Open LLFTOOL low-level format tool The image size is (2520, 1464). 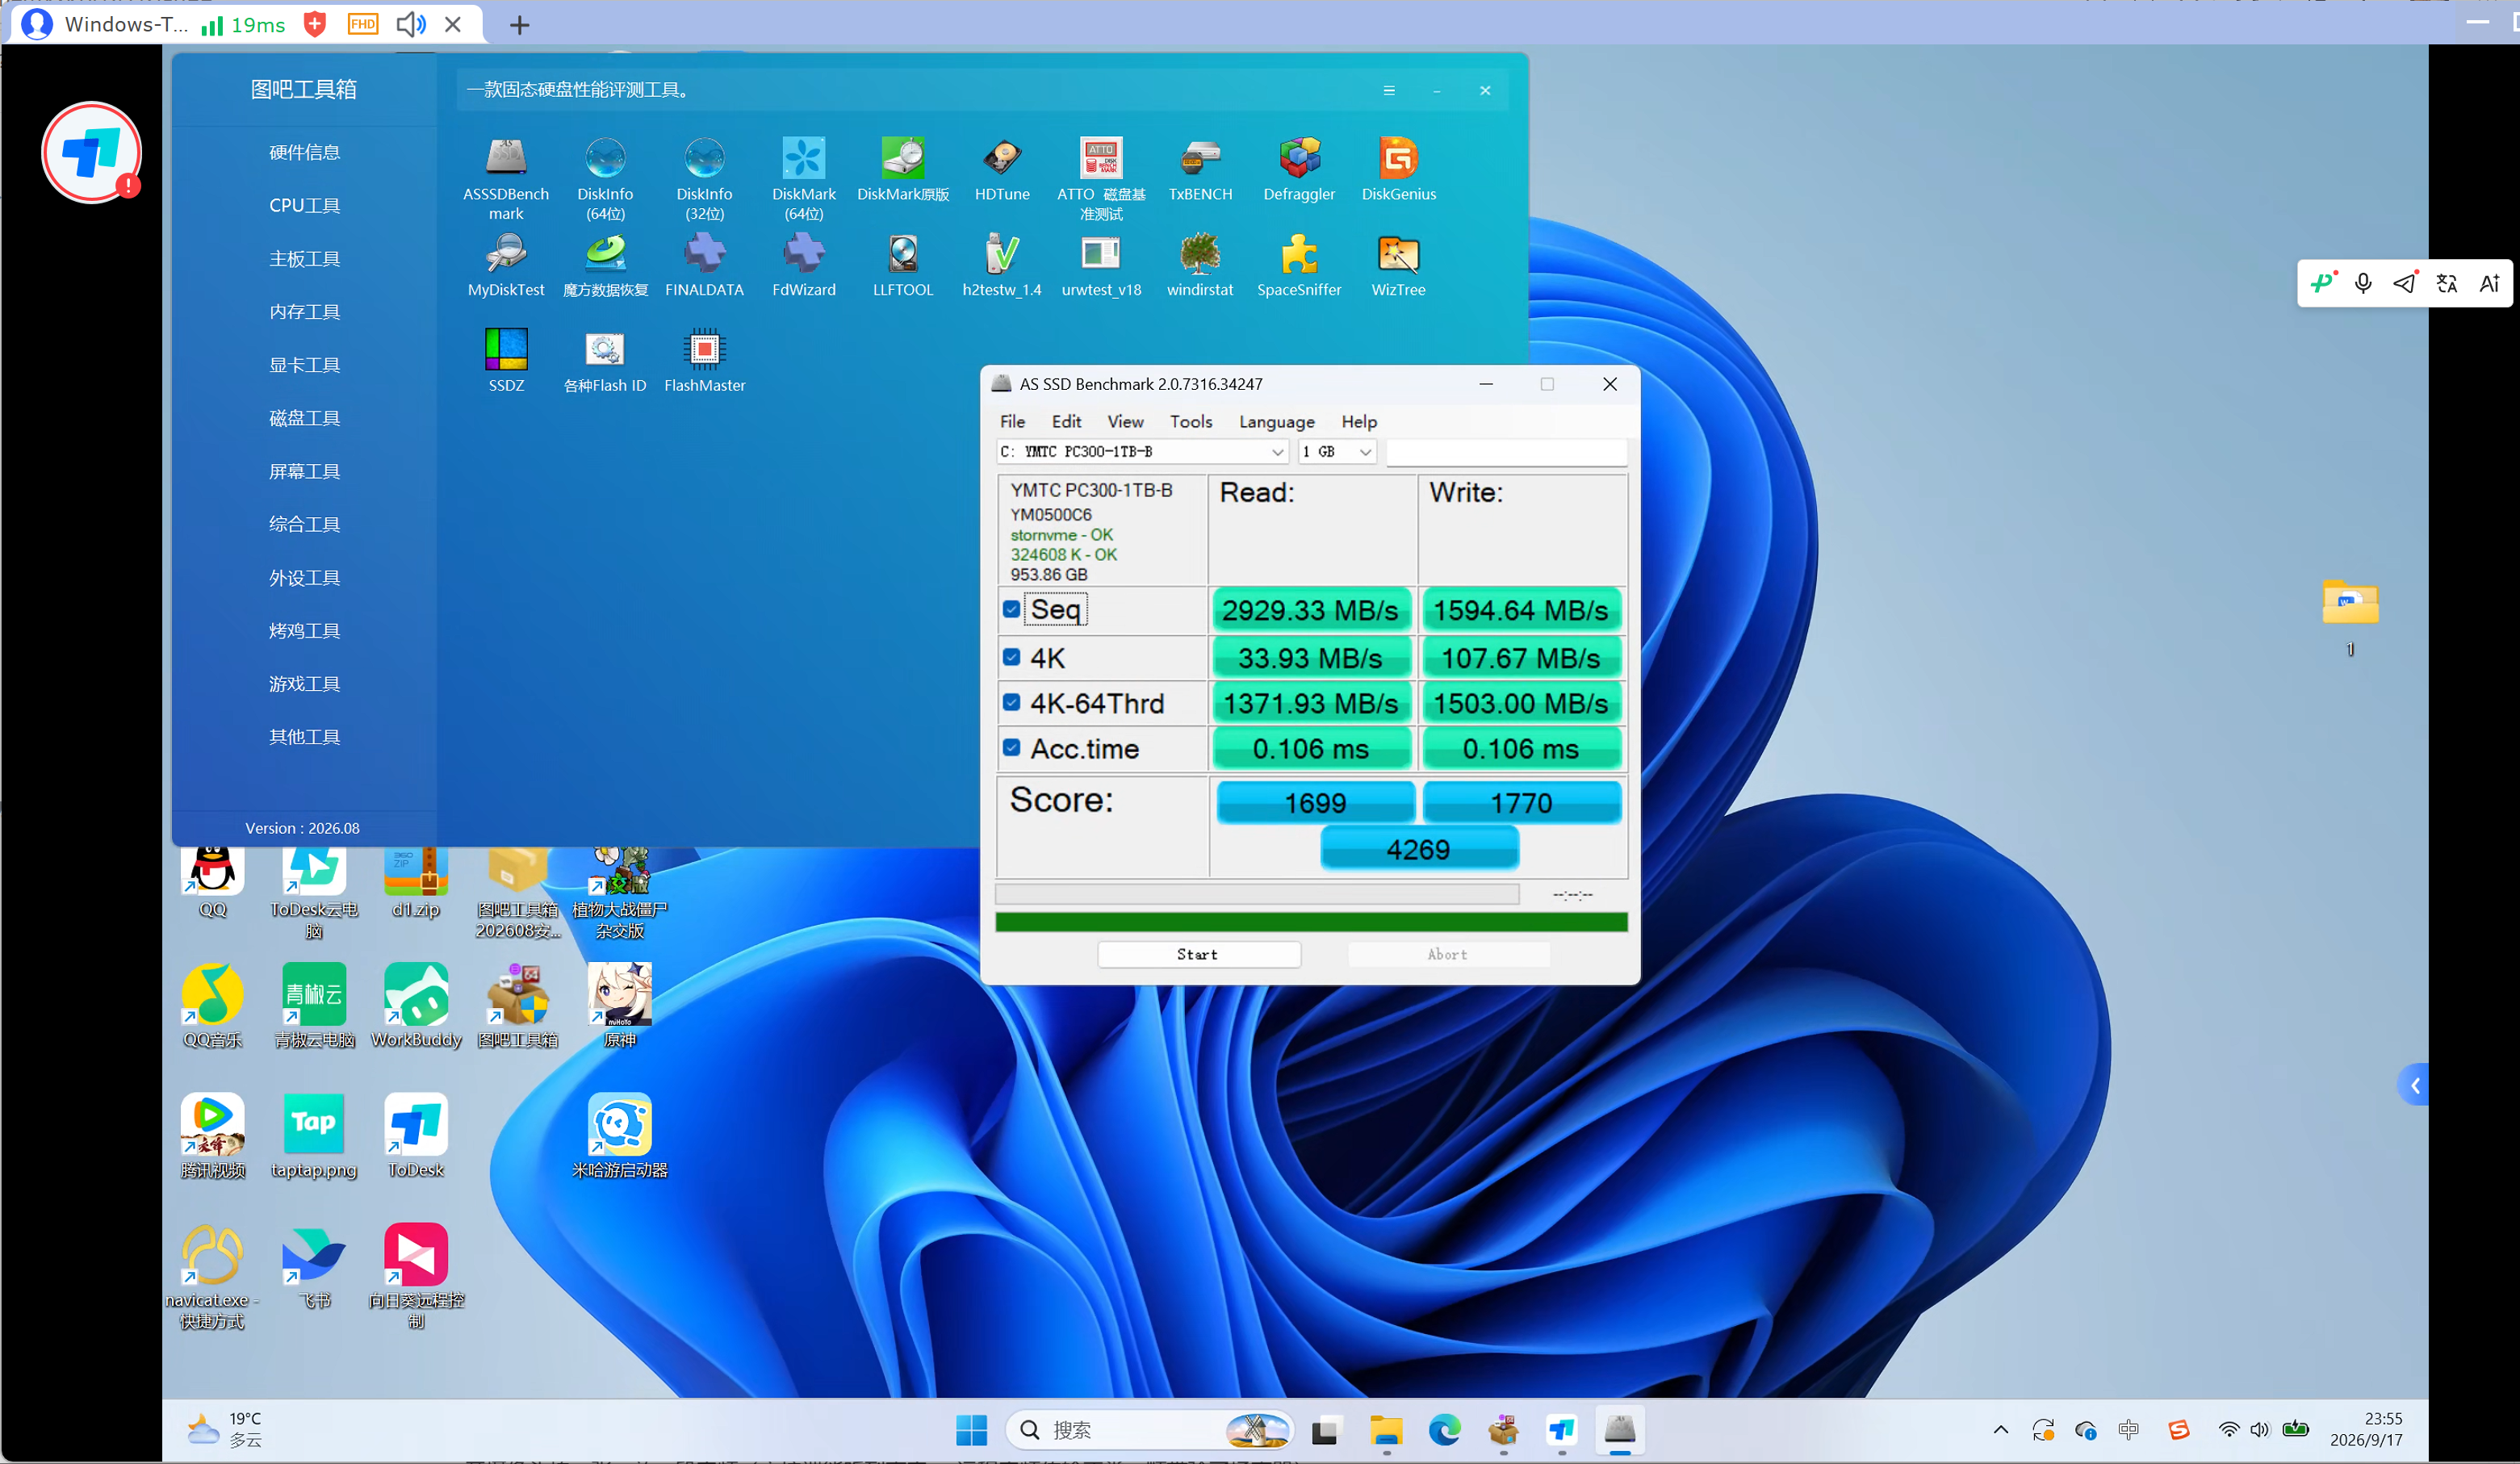(x=903, y=254)
